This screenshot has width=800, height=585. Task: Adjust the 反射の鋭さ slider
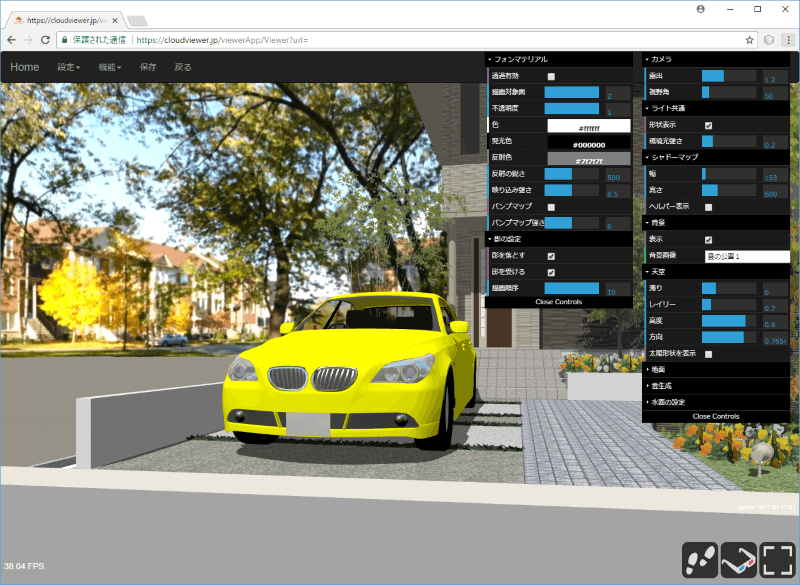pos(571,173)
